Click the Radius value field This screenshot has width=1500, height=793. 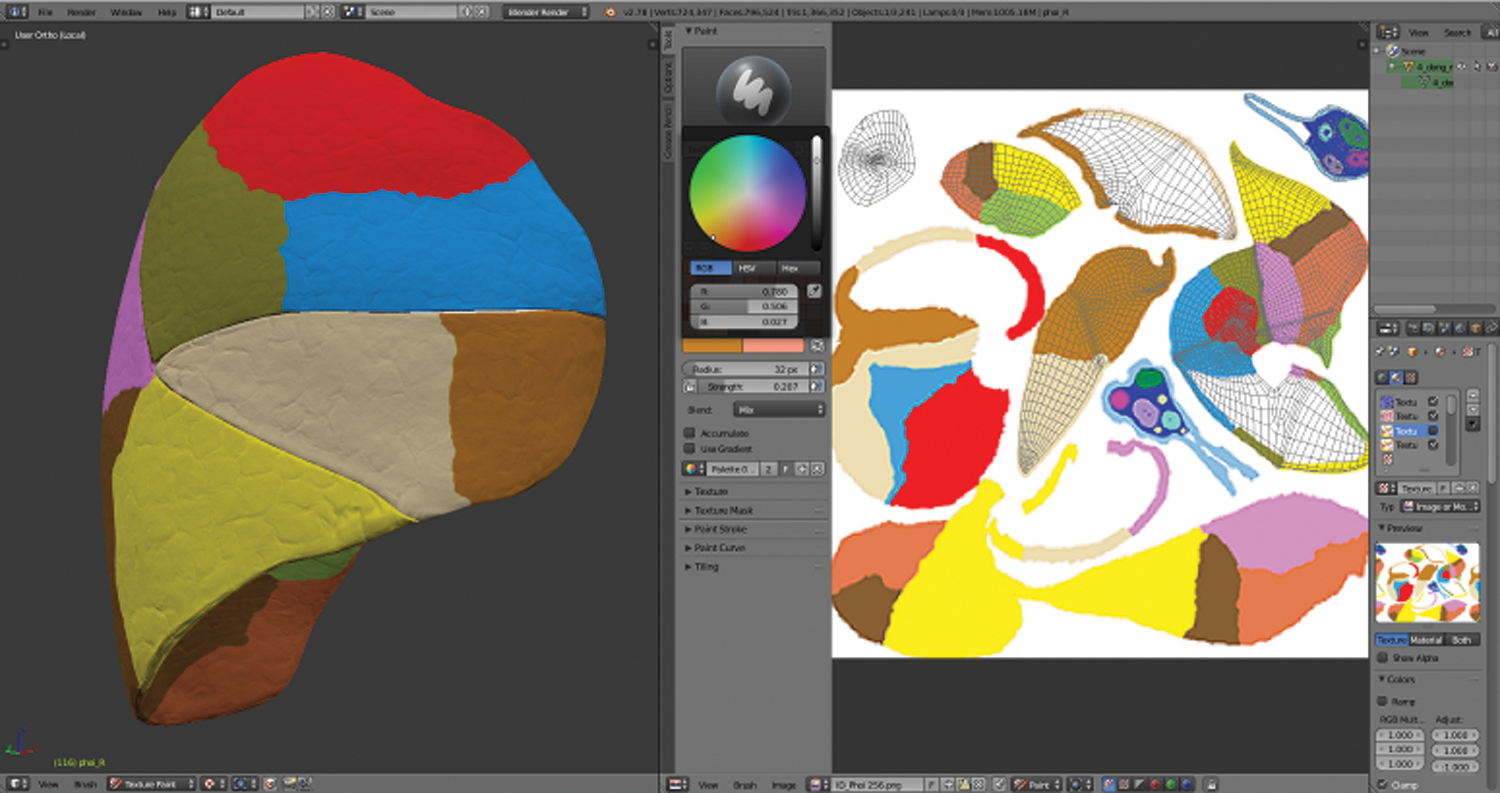(x=745, y=369)
